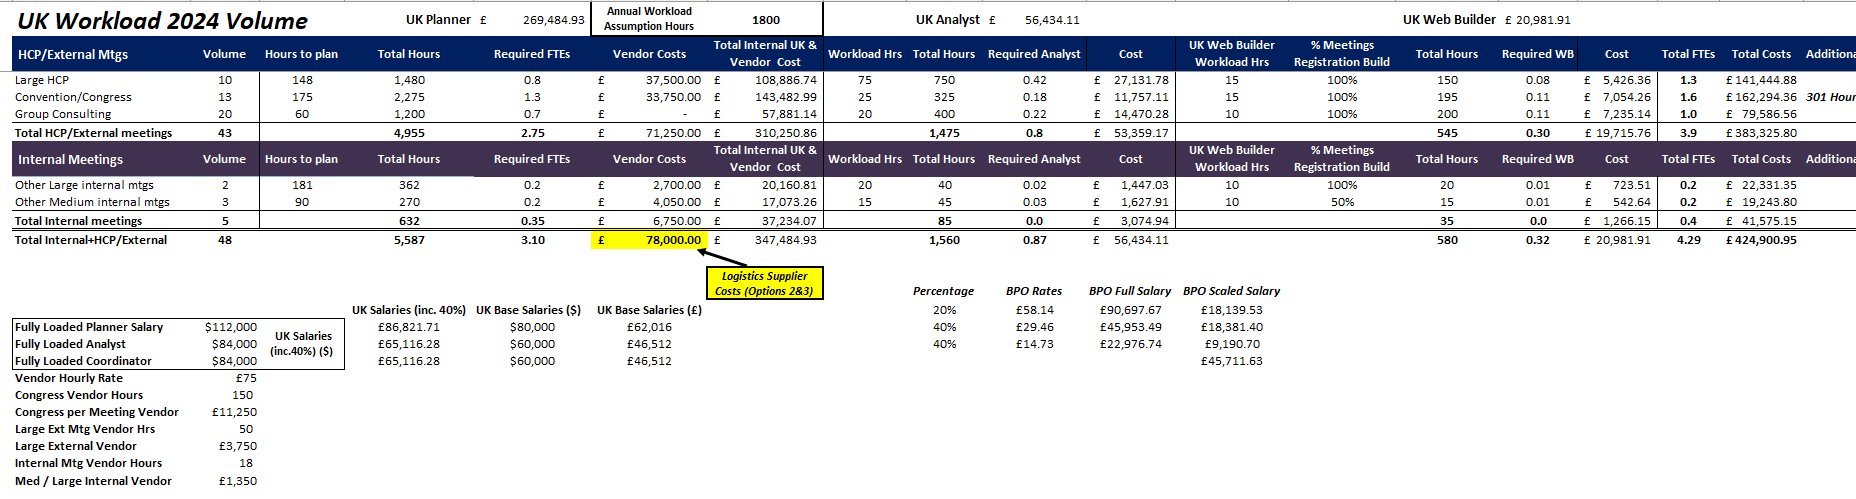
Task: Click the grand total costs £424,900.95
Action: click(1761, 240)
